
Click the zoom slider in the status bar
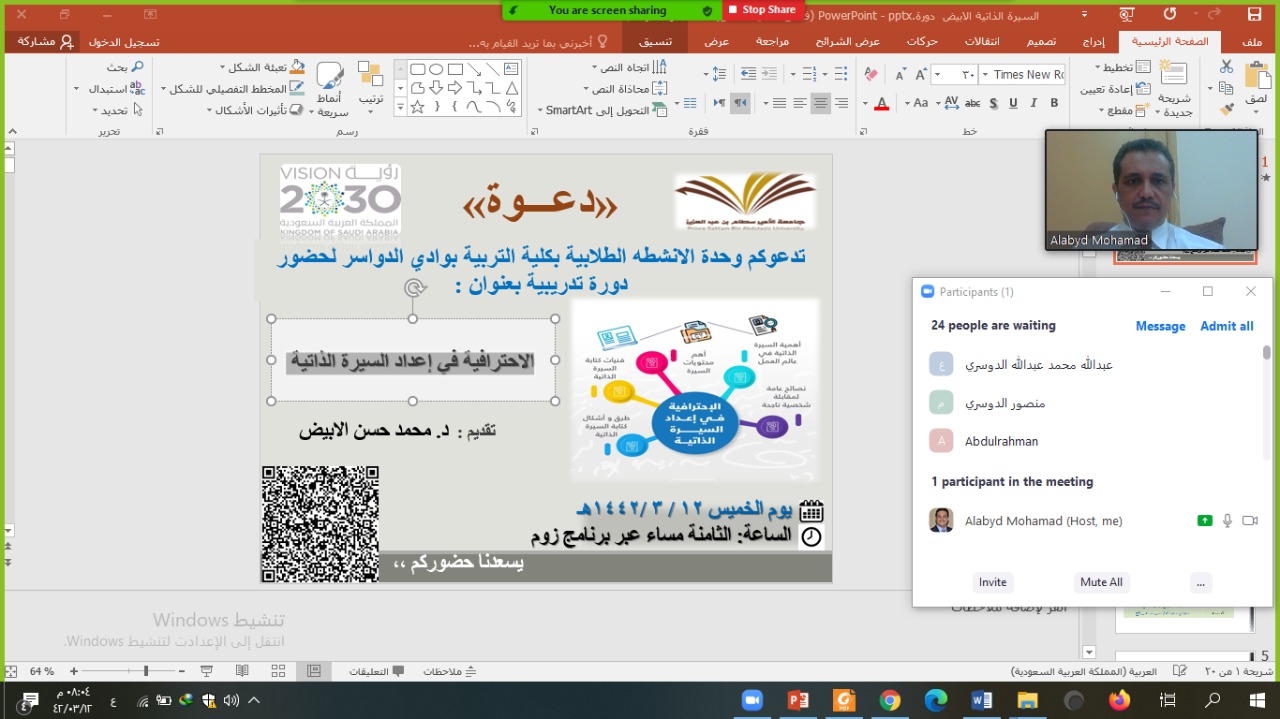coord(146,671)
